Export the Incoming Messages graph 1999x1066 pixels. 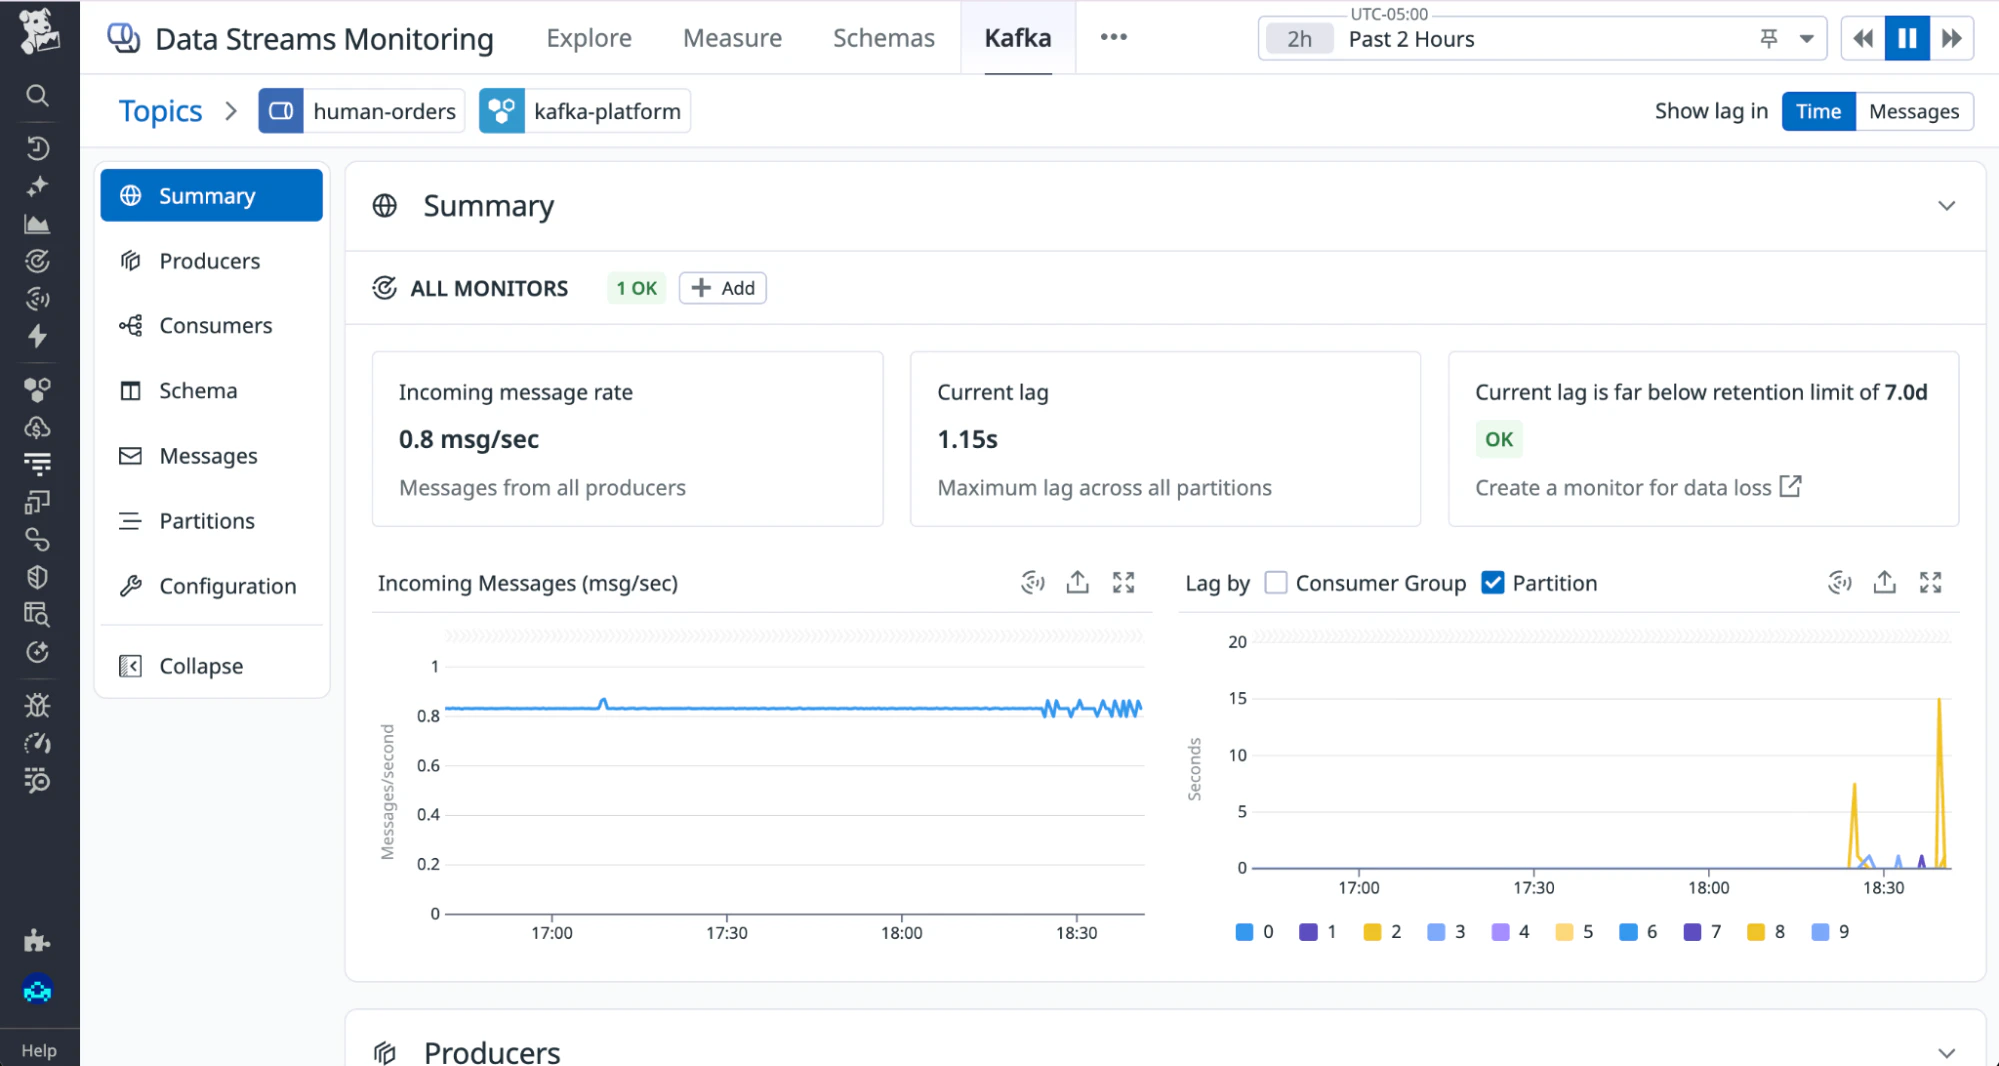pyautogui.click(x=1077, y=583)
